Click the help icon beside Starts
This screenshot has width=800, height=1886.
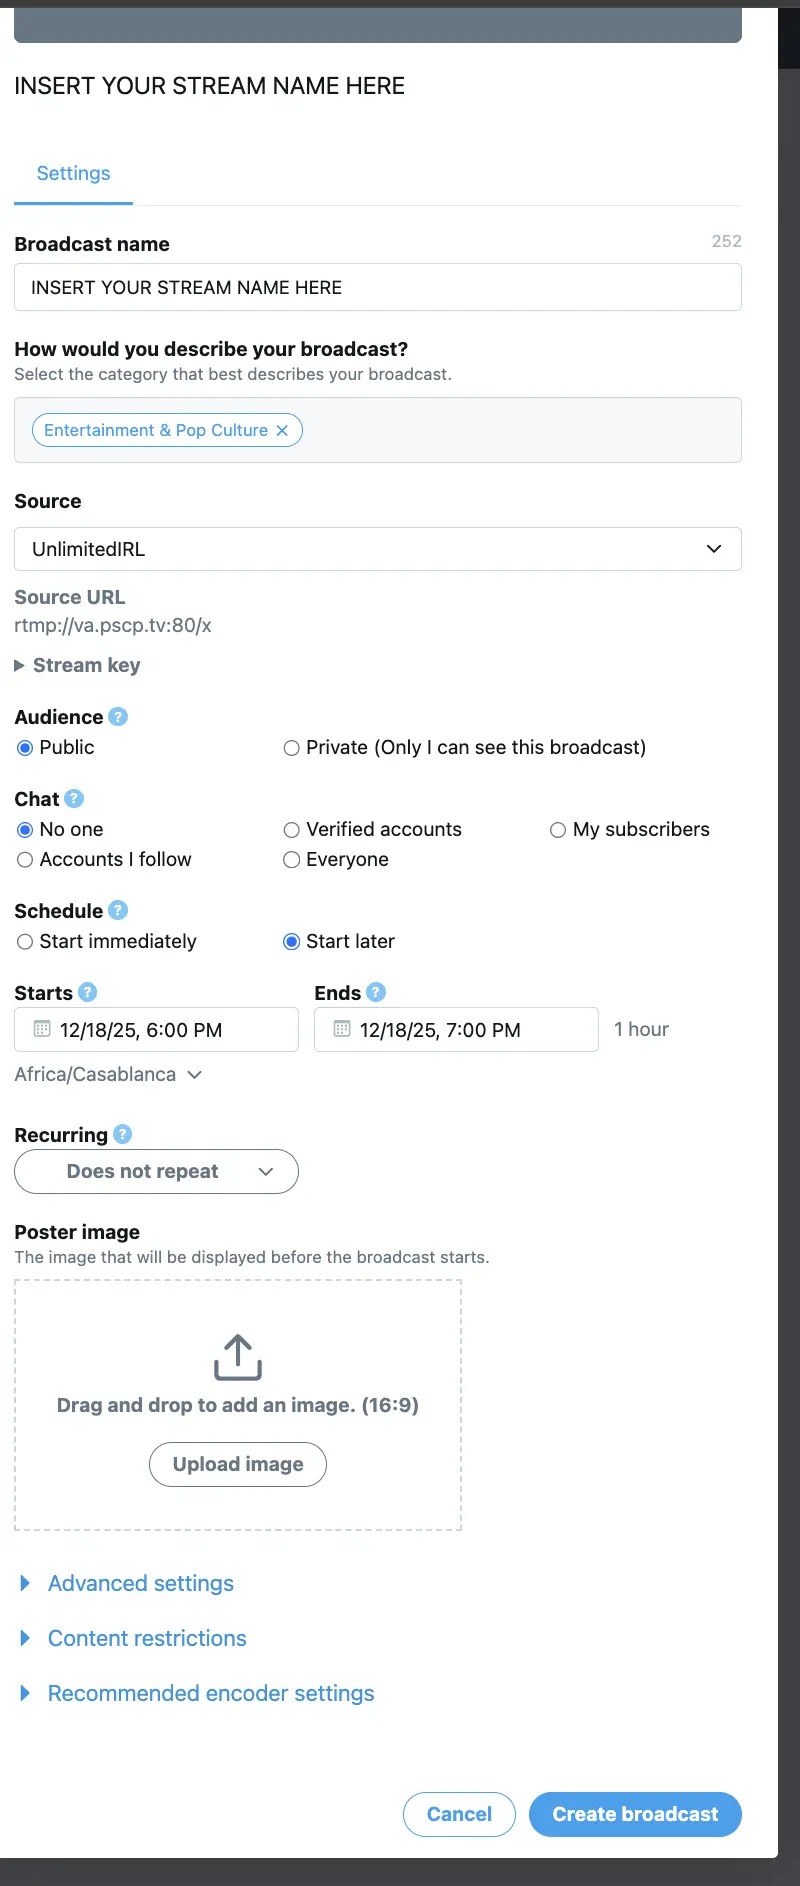coord(88,992)
